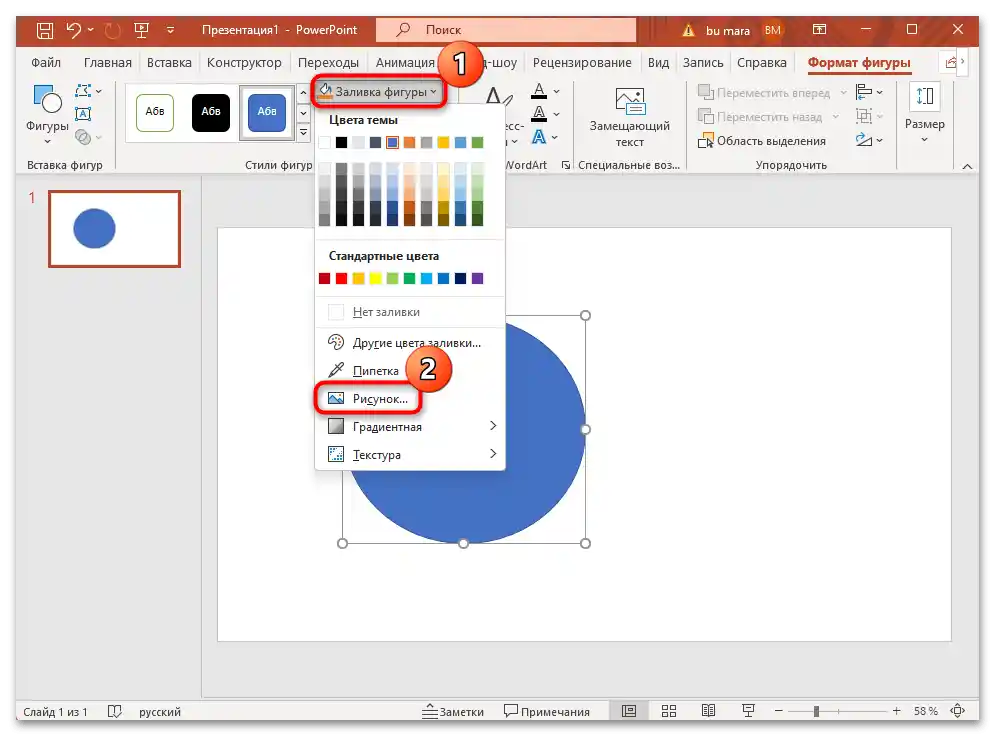995x736 pixels.
Task: Open the Заливка фигуры dropdown
Action: [379, 90]
